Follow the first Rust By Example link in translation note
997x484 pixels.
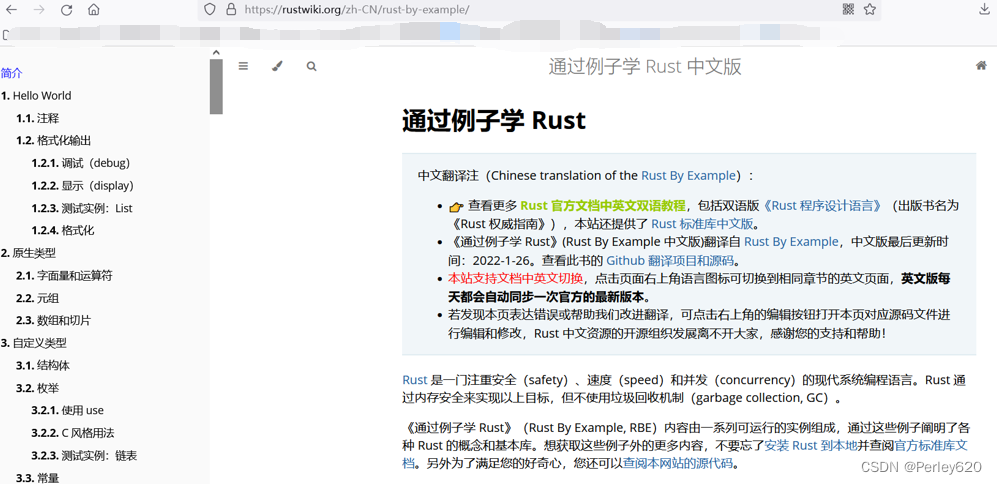click(689, 176)
